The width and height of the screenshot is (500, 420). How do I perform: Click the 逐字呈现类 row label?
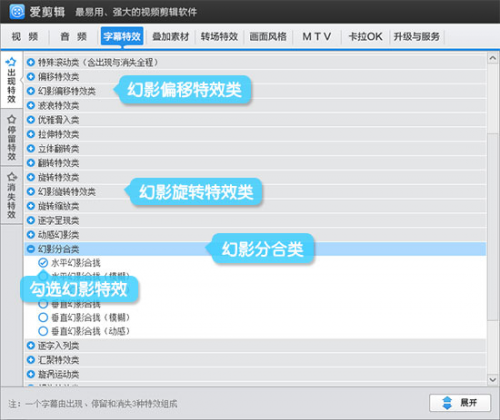[x=58, y=220]
